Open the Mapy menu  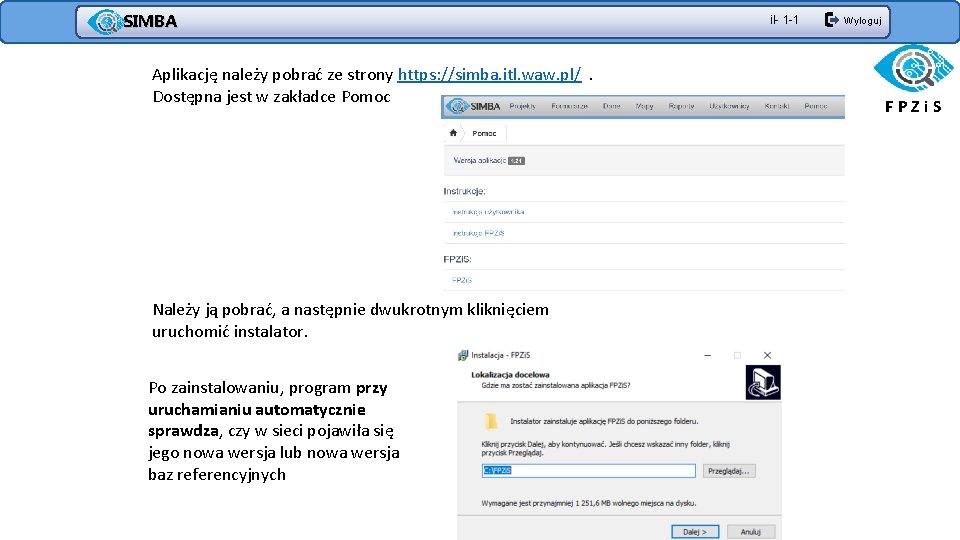pos(644,106)
